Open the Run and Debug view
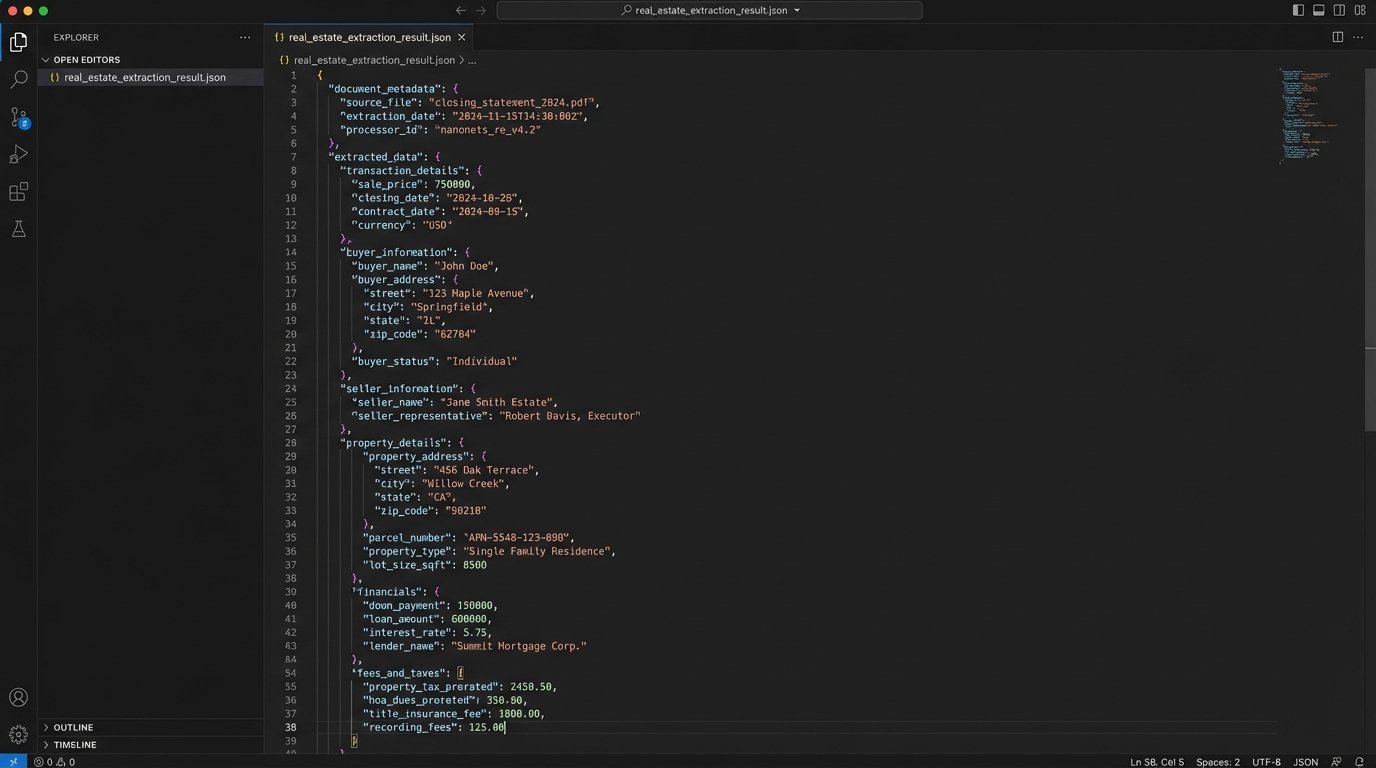This screenshot has height=768, width=1376. [18, 154]
